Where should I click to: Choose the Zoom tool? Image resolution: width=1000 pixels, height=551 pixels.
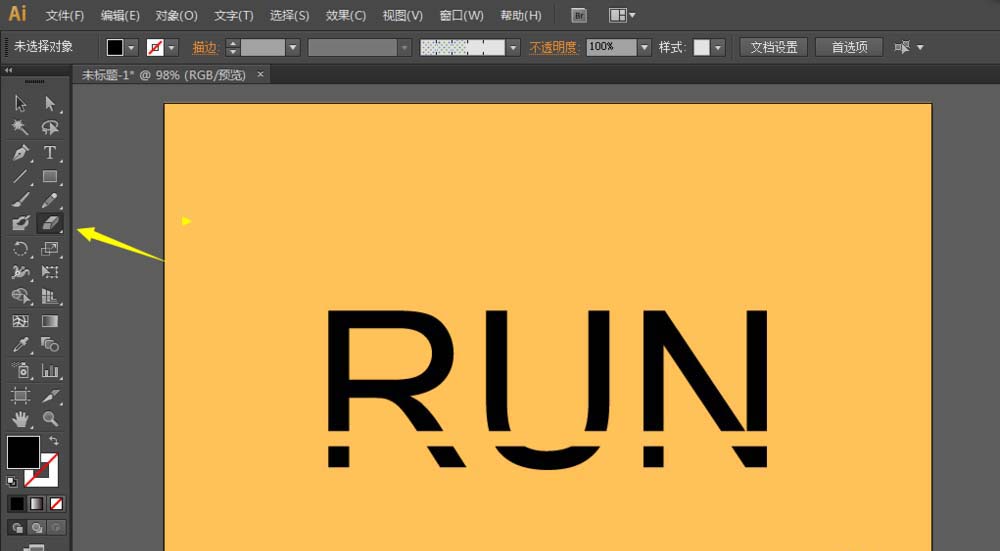pos(49,419)
